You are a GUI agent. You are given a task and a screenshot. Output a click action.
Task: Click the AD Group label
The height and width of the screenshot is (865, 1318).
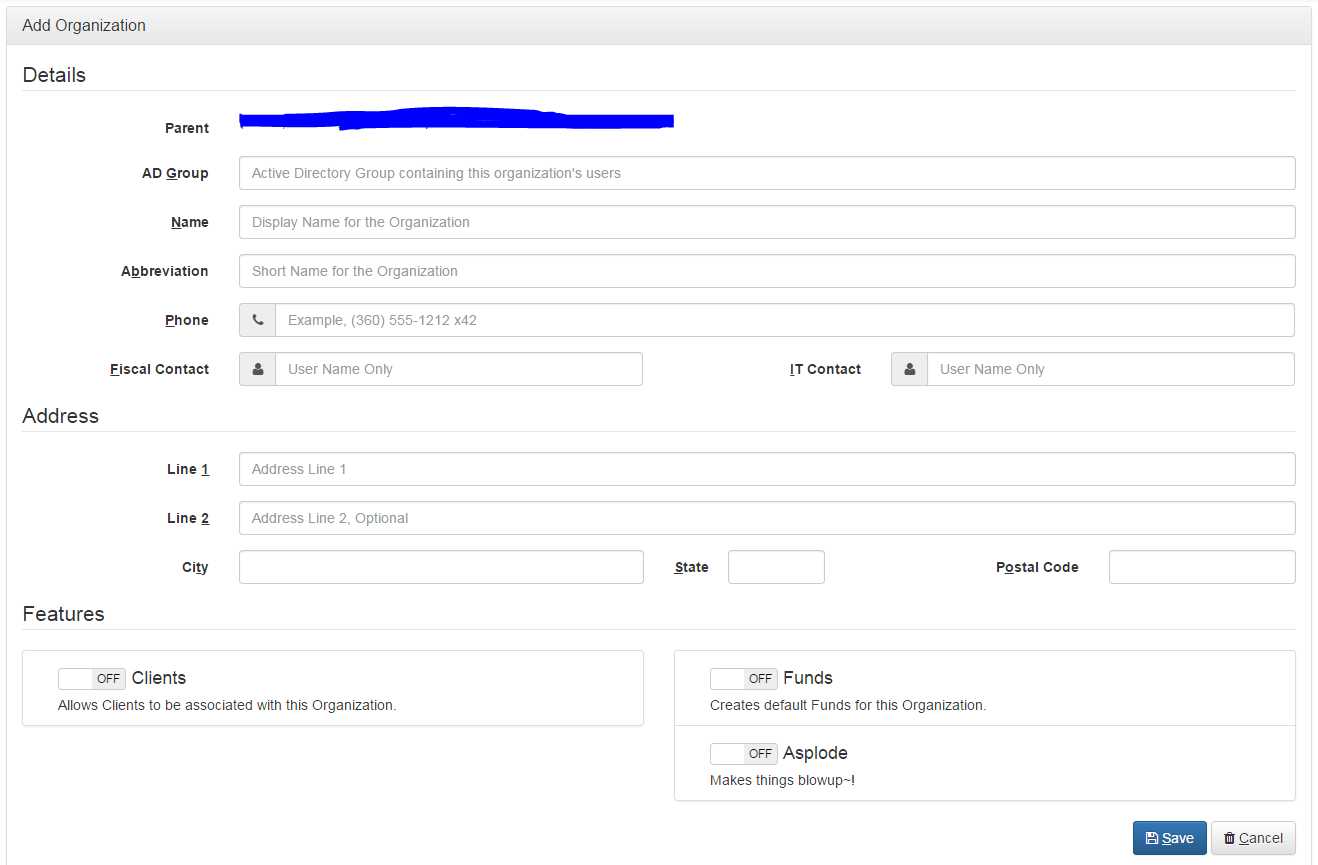point(175,173)
